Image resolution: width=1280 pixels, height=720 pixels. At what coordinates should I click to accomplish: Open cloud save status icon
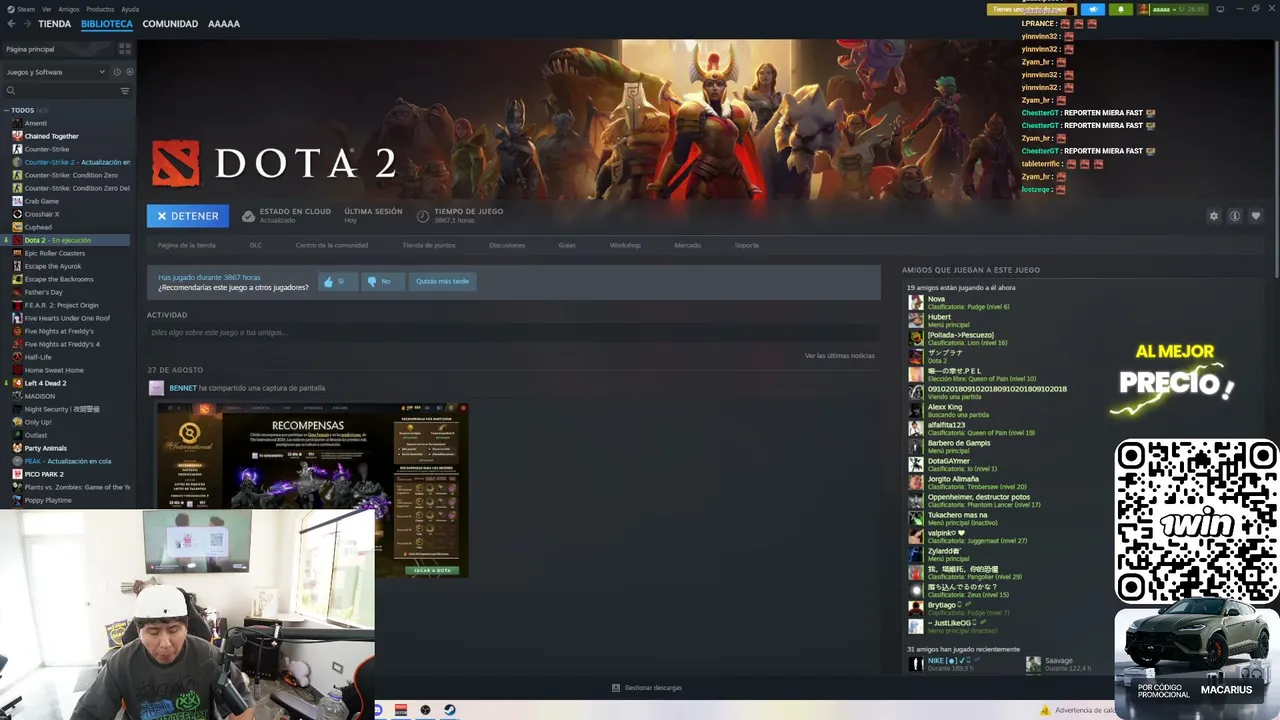pyautogui.click(x=248, y=216)
